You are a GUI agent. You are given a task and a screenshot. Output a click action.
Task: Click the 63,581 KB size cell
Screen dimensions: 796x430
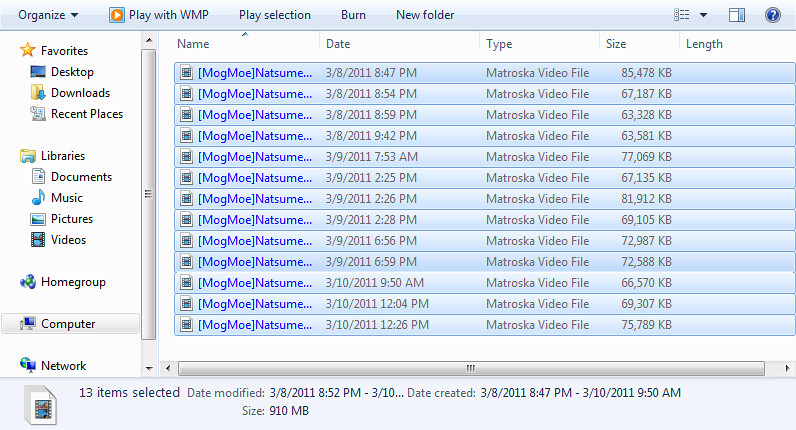point(646,136)
